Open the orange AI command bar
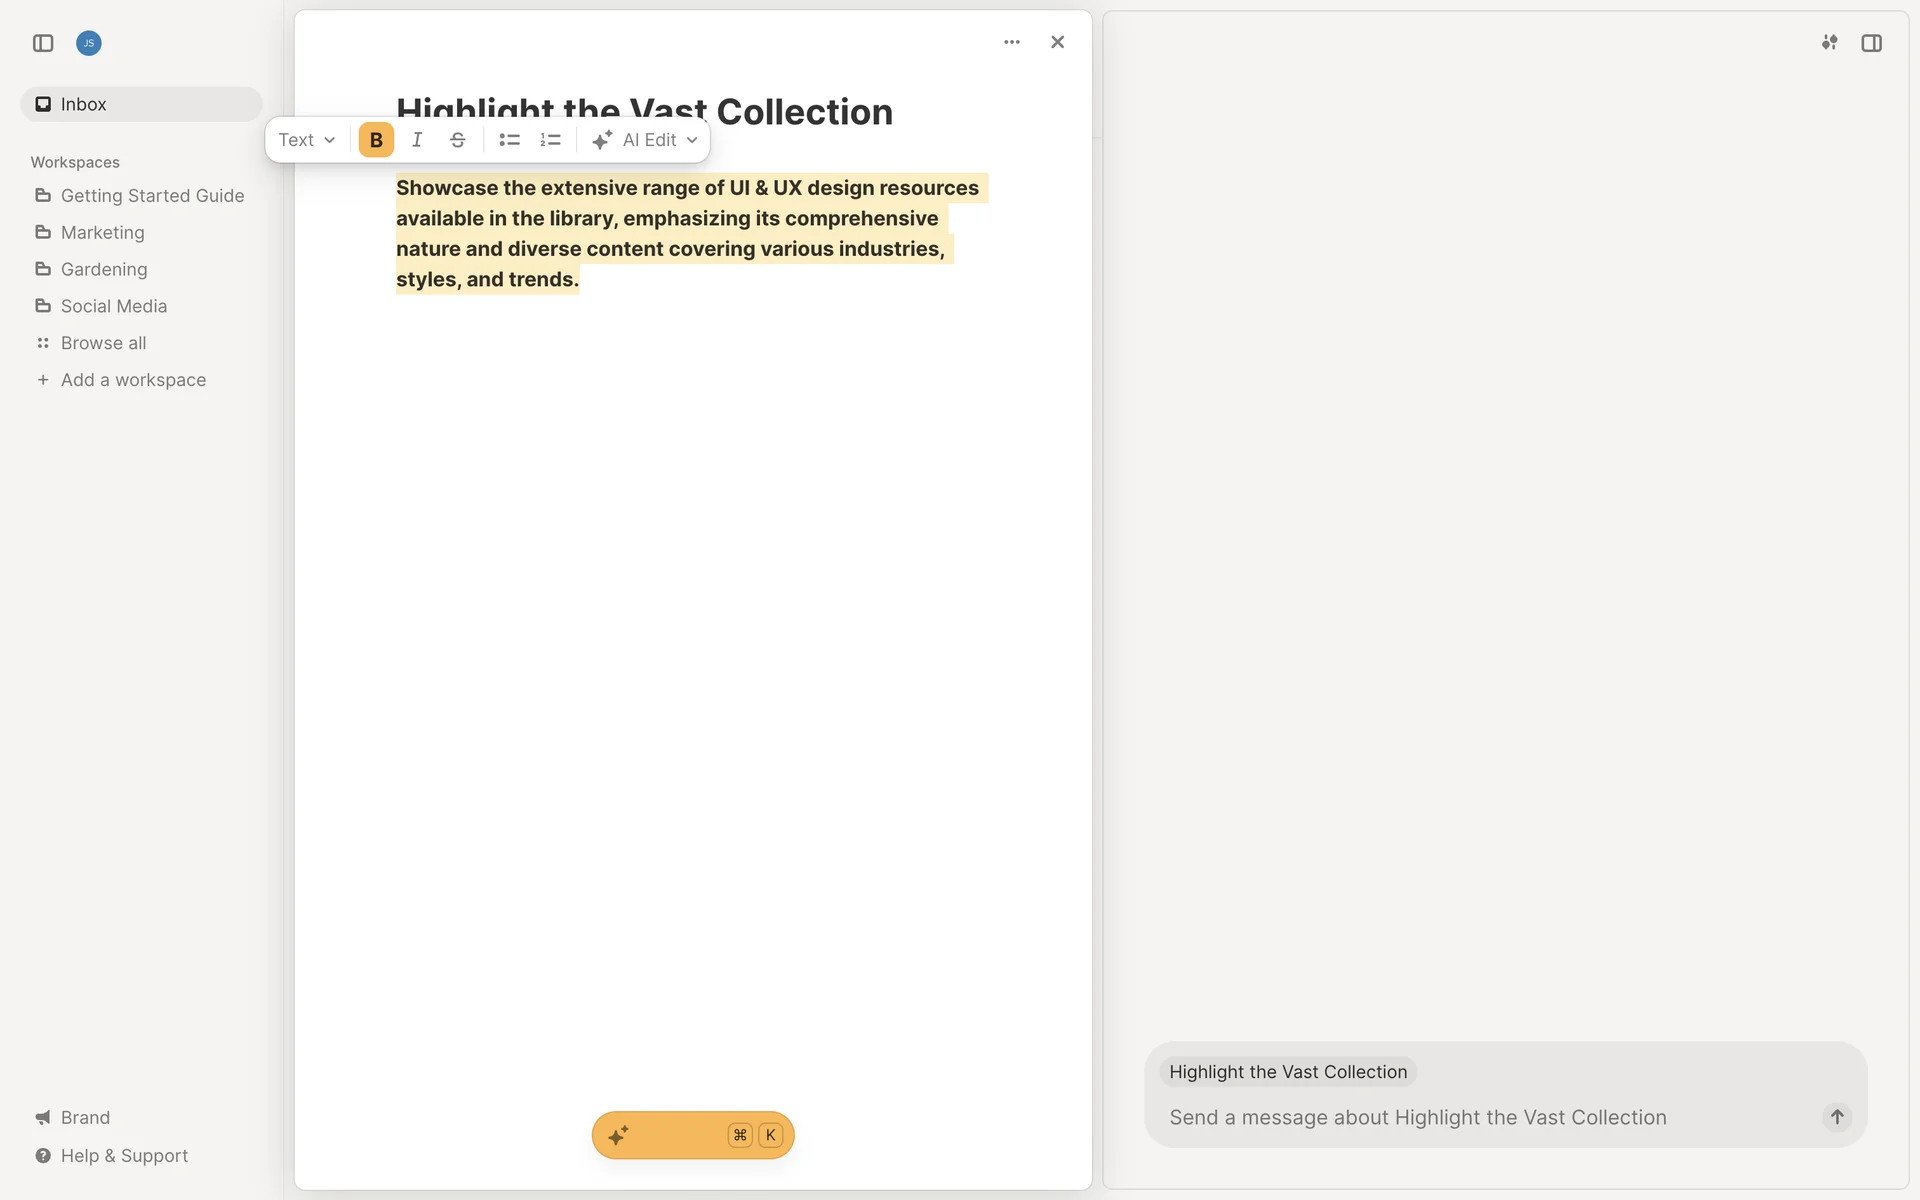The image size is (1920, 1200). 692,1135
